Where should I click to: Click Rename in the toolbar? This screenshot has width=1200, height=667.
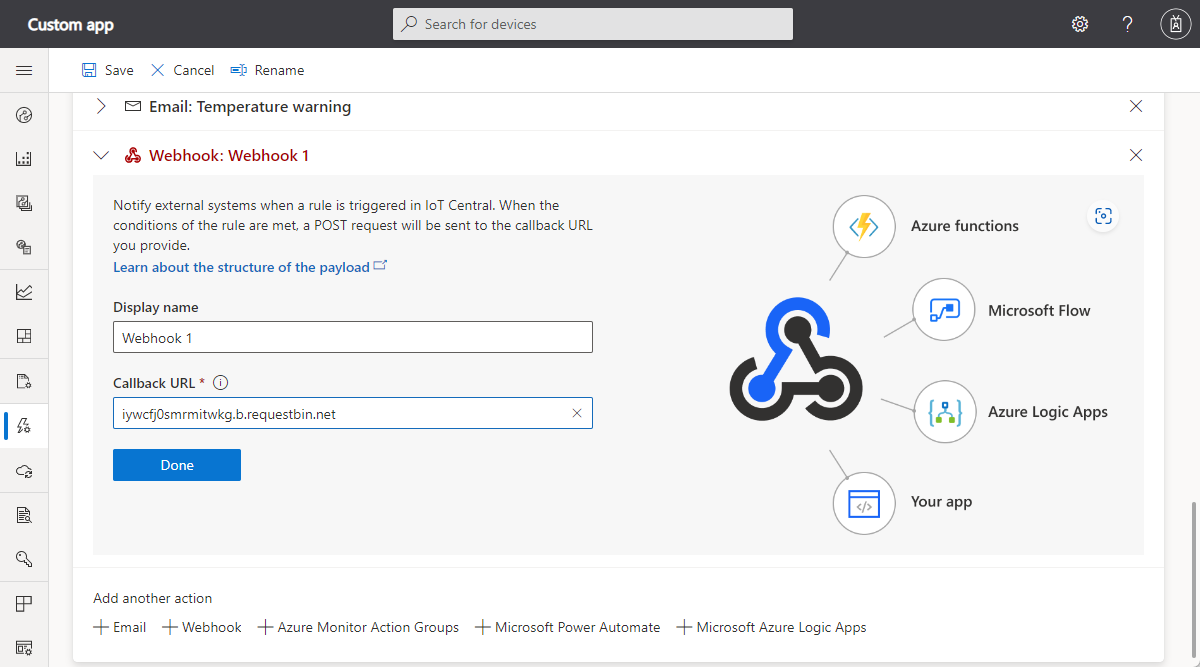point(267,70)
